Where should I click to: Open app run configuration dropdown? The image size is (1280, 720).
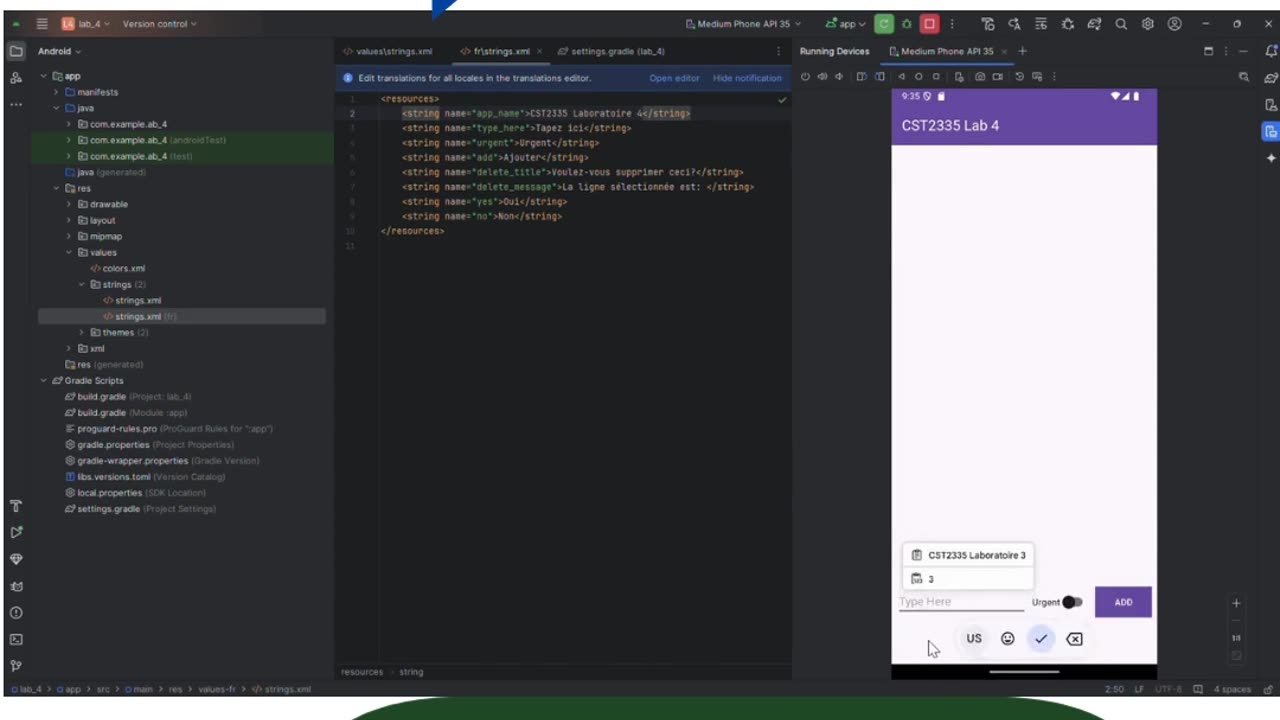[x=846, y=24]
